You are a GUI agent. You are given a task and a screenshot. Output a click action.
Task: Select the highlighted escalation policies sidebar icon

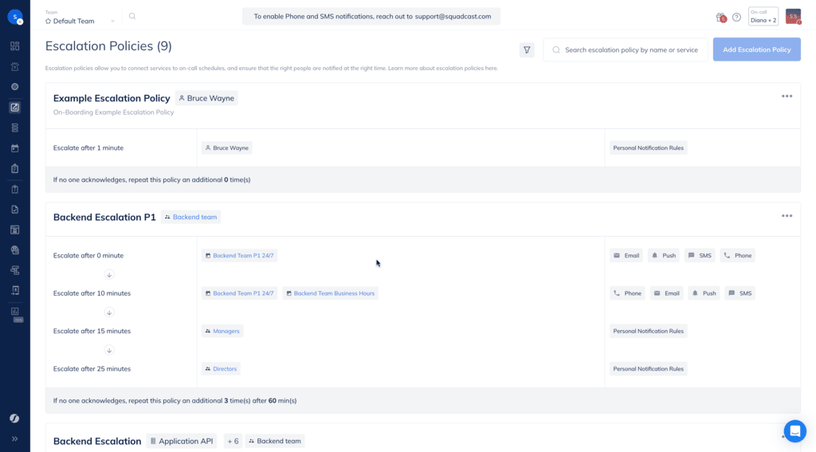(x=15, y=108)
